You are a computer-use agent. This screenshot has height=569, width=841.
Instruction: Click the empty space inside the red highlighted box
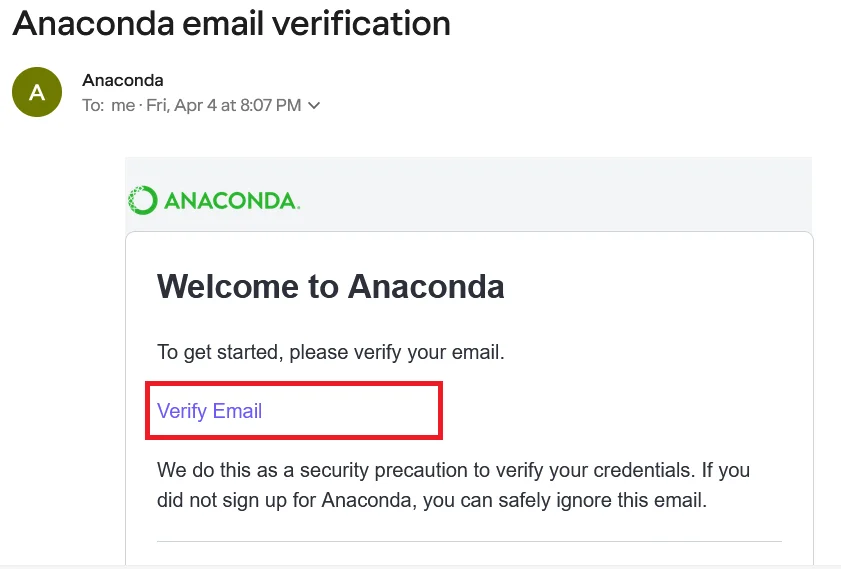[x=360, y=411]
